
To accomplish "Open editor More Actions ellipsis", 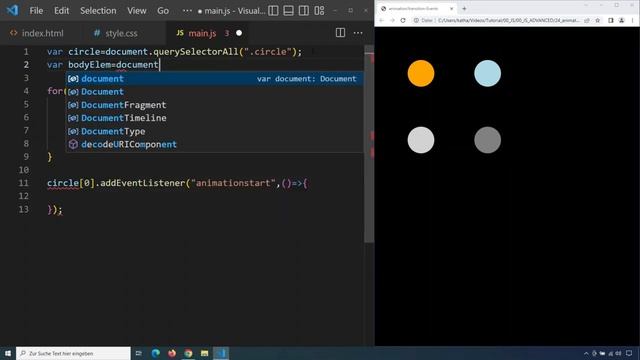I will pos(358,33).
